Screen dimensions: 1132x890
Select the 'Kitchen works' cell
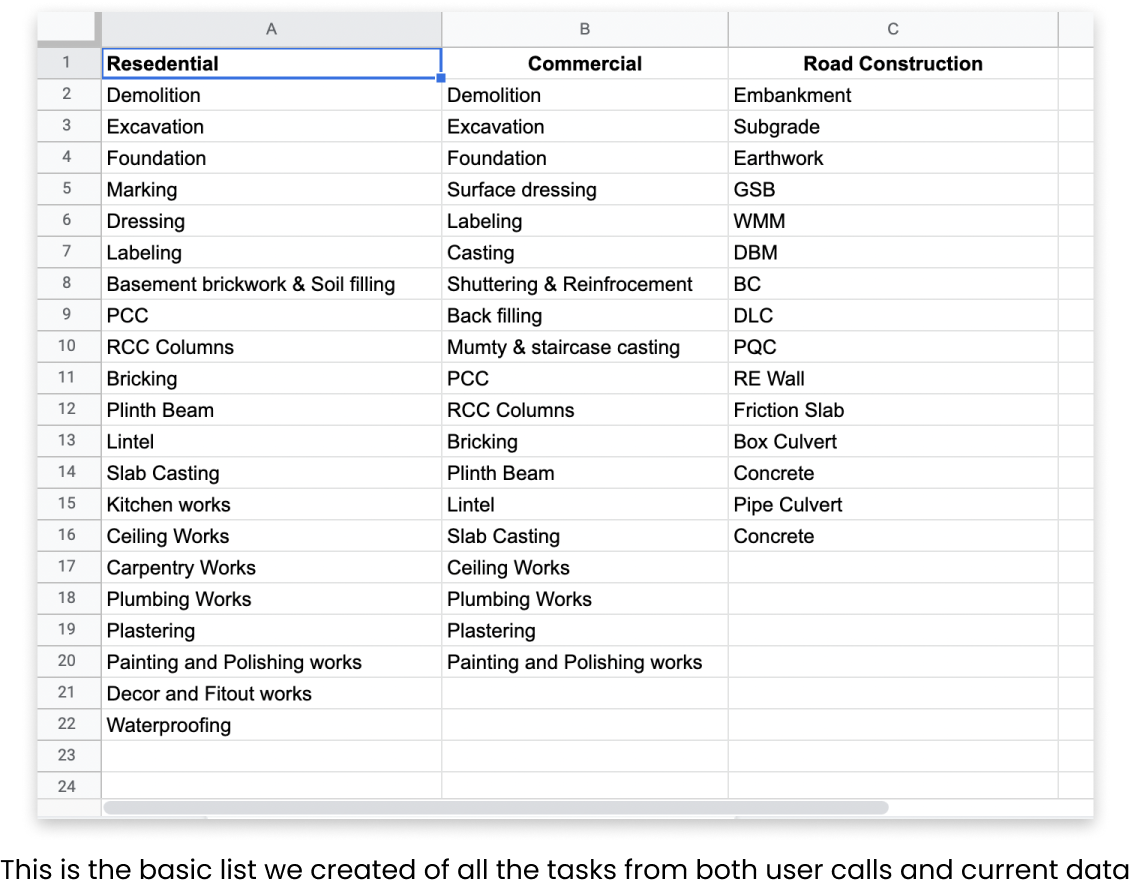point(168,505)
